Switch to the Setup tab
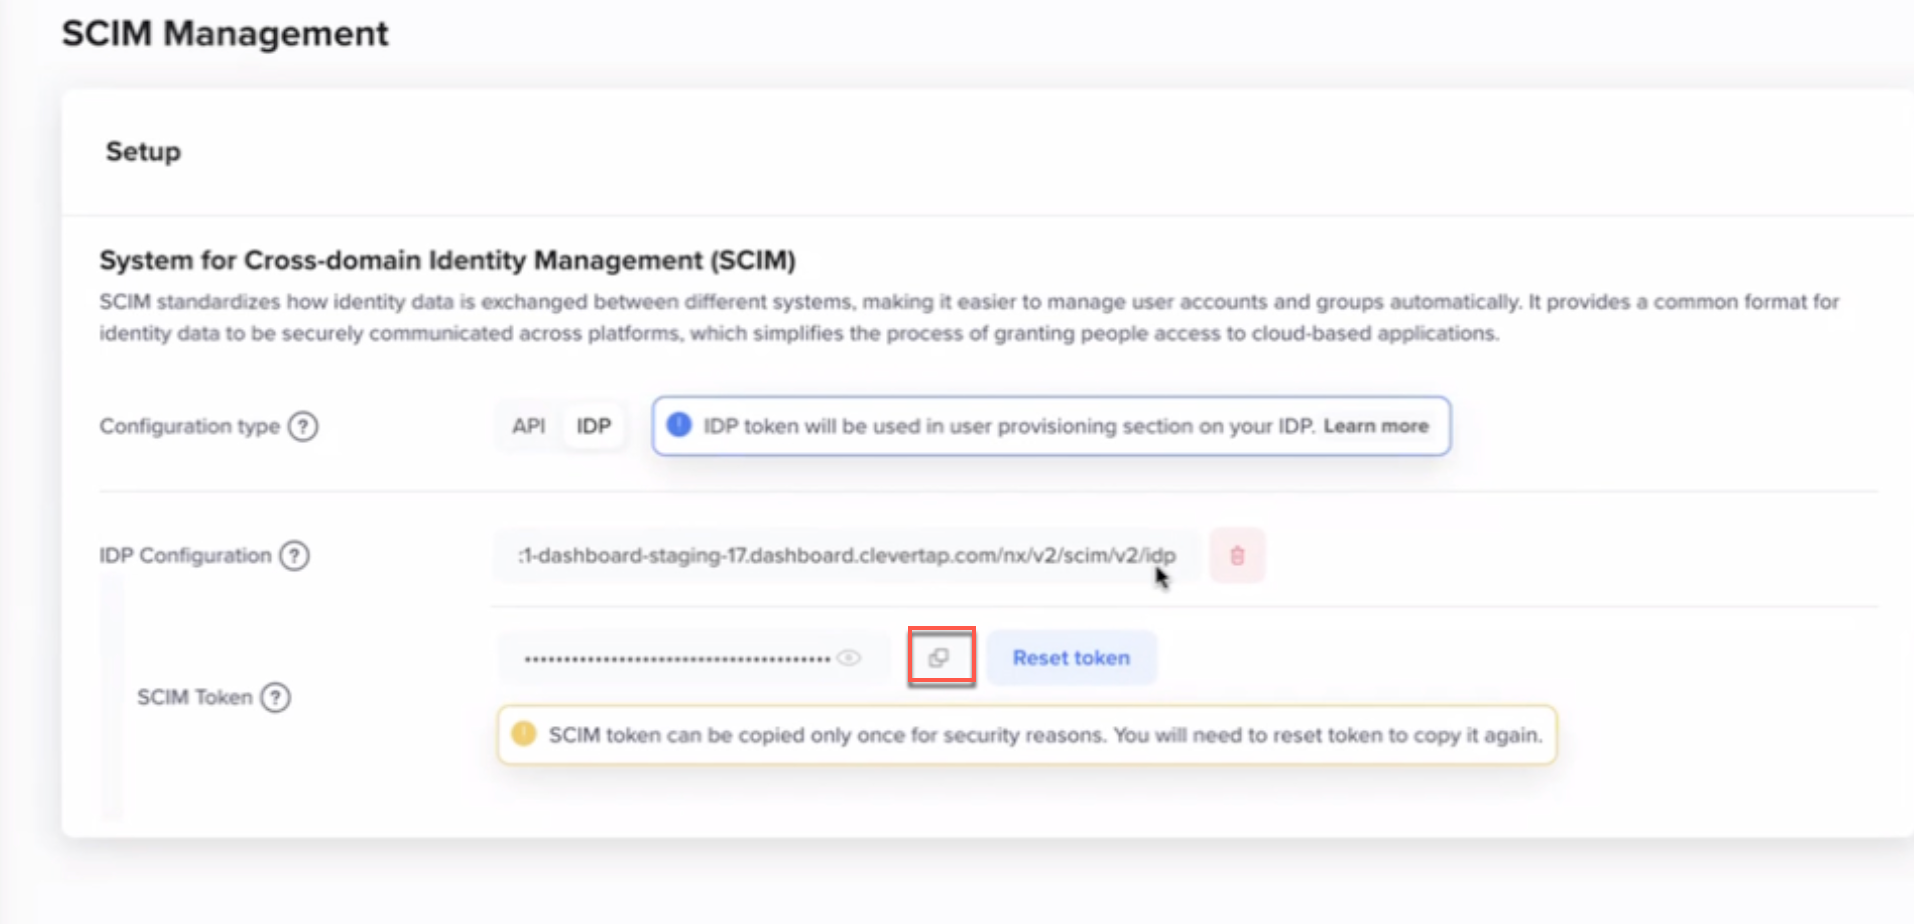 click(142, 152)
